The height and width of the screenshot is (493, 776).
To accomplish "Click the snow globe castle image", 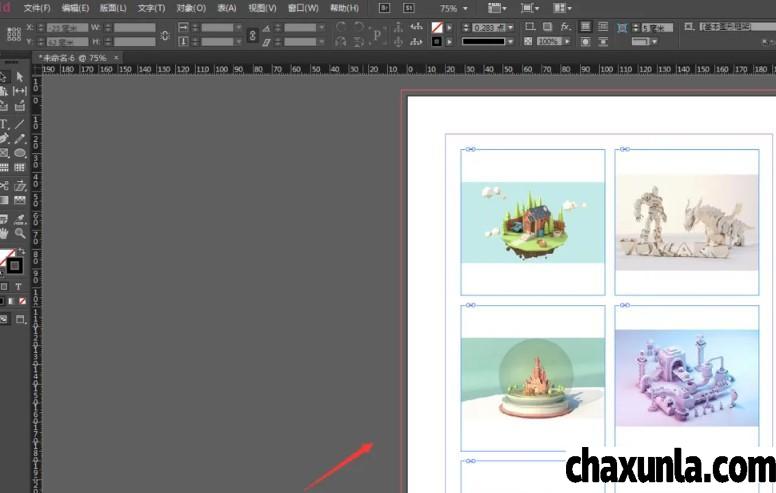I will click(533, 379).
